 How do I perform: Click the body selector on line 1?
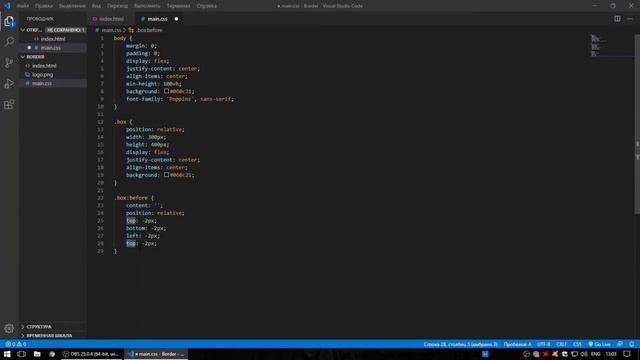120,38
